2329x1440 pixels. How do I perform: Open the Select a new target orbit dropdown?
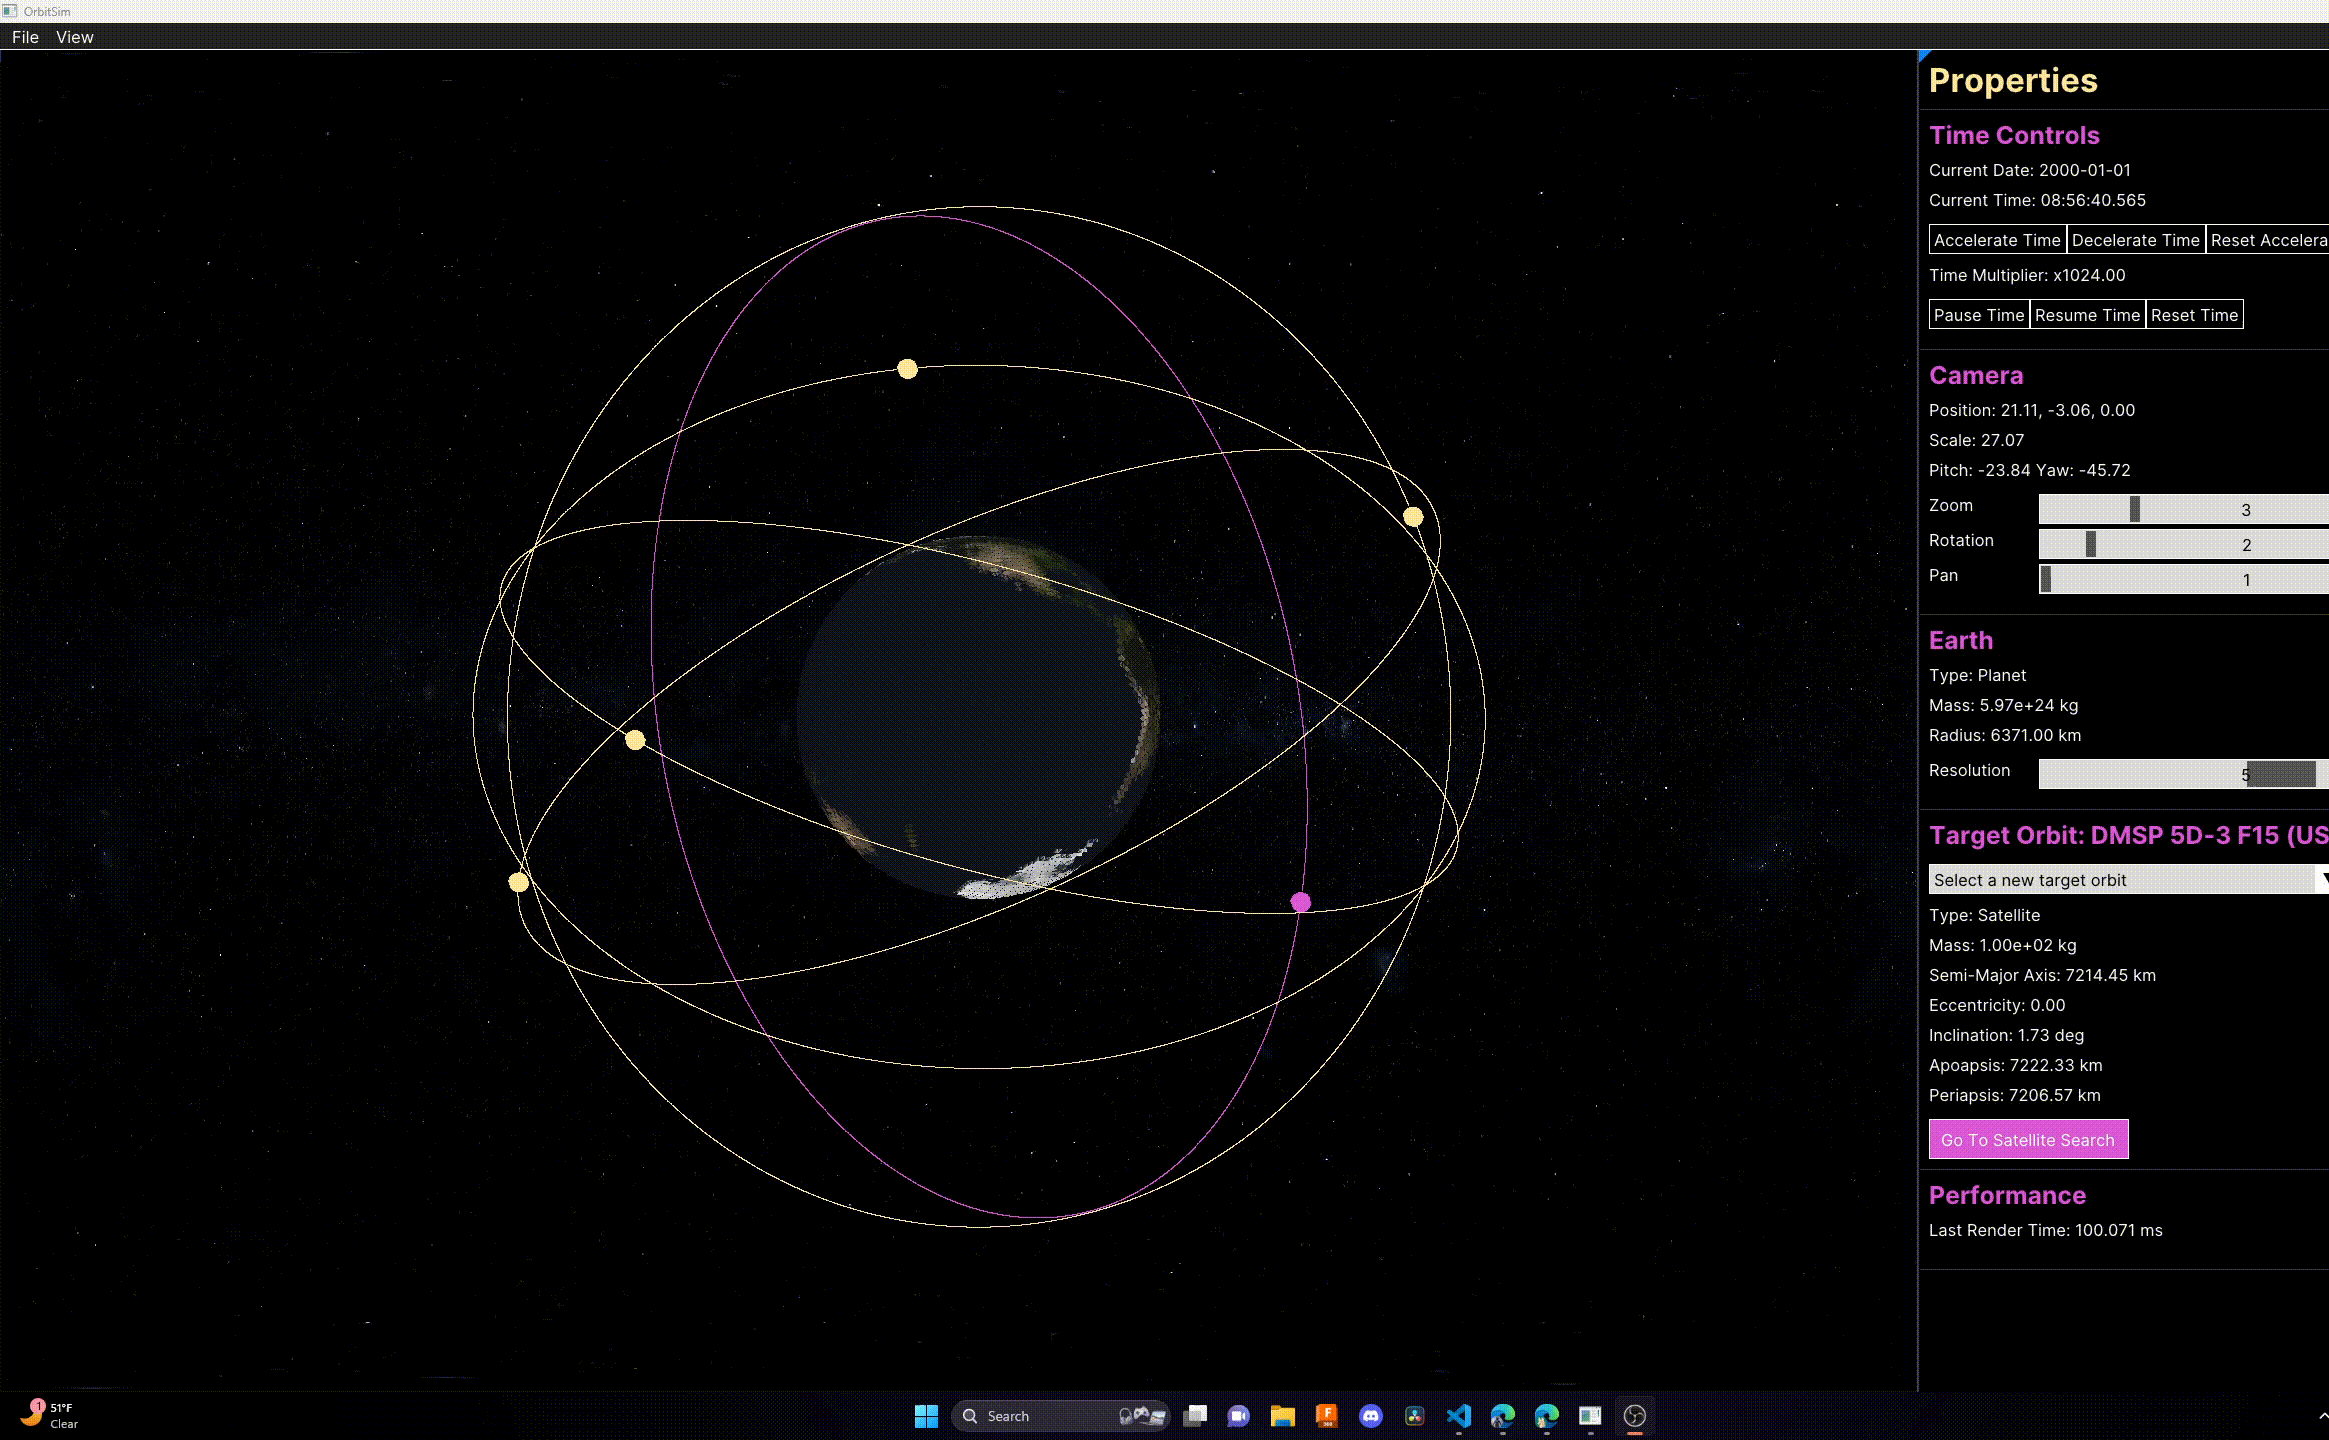(2120, 880)
